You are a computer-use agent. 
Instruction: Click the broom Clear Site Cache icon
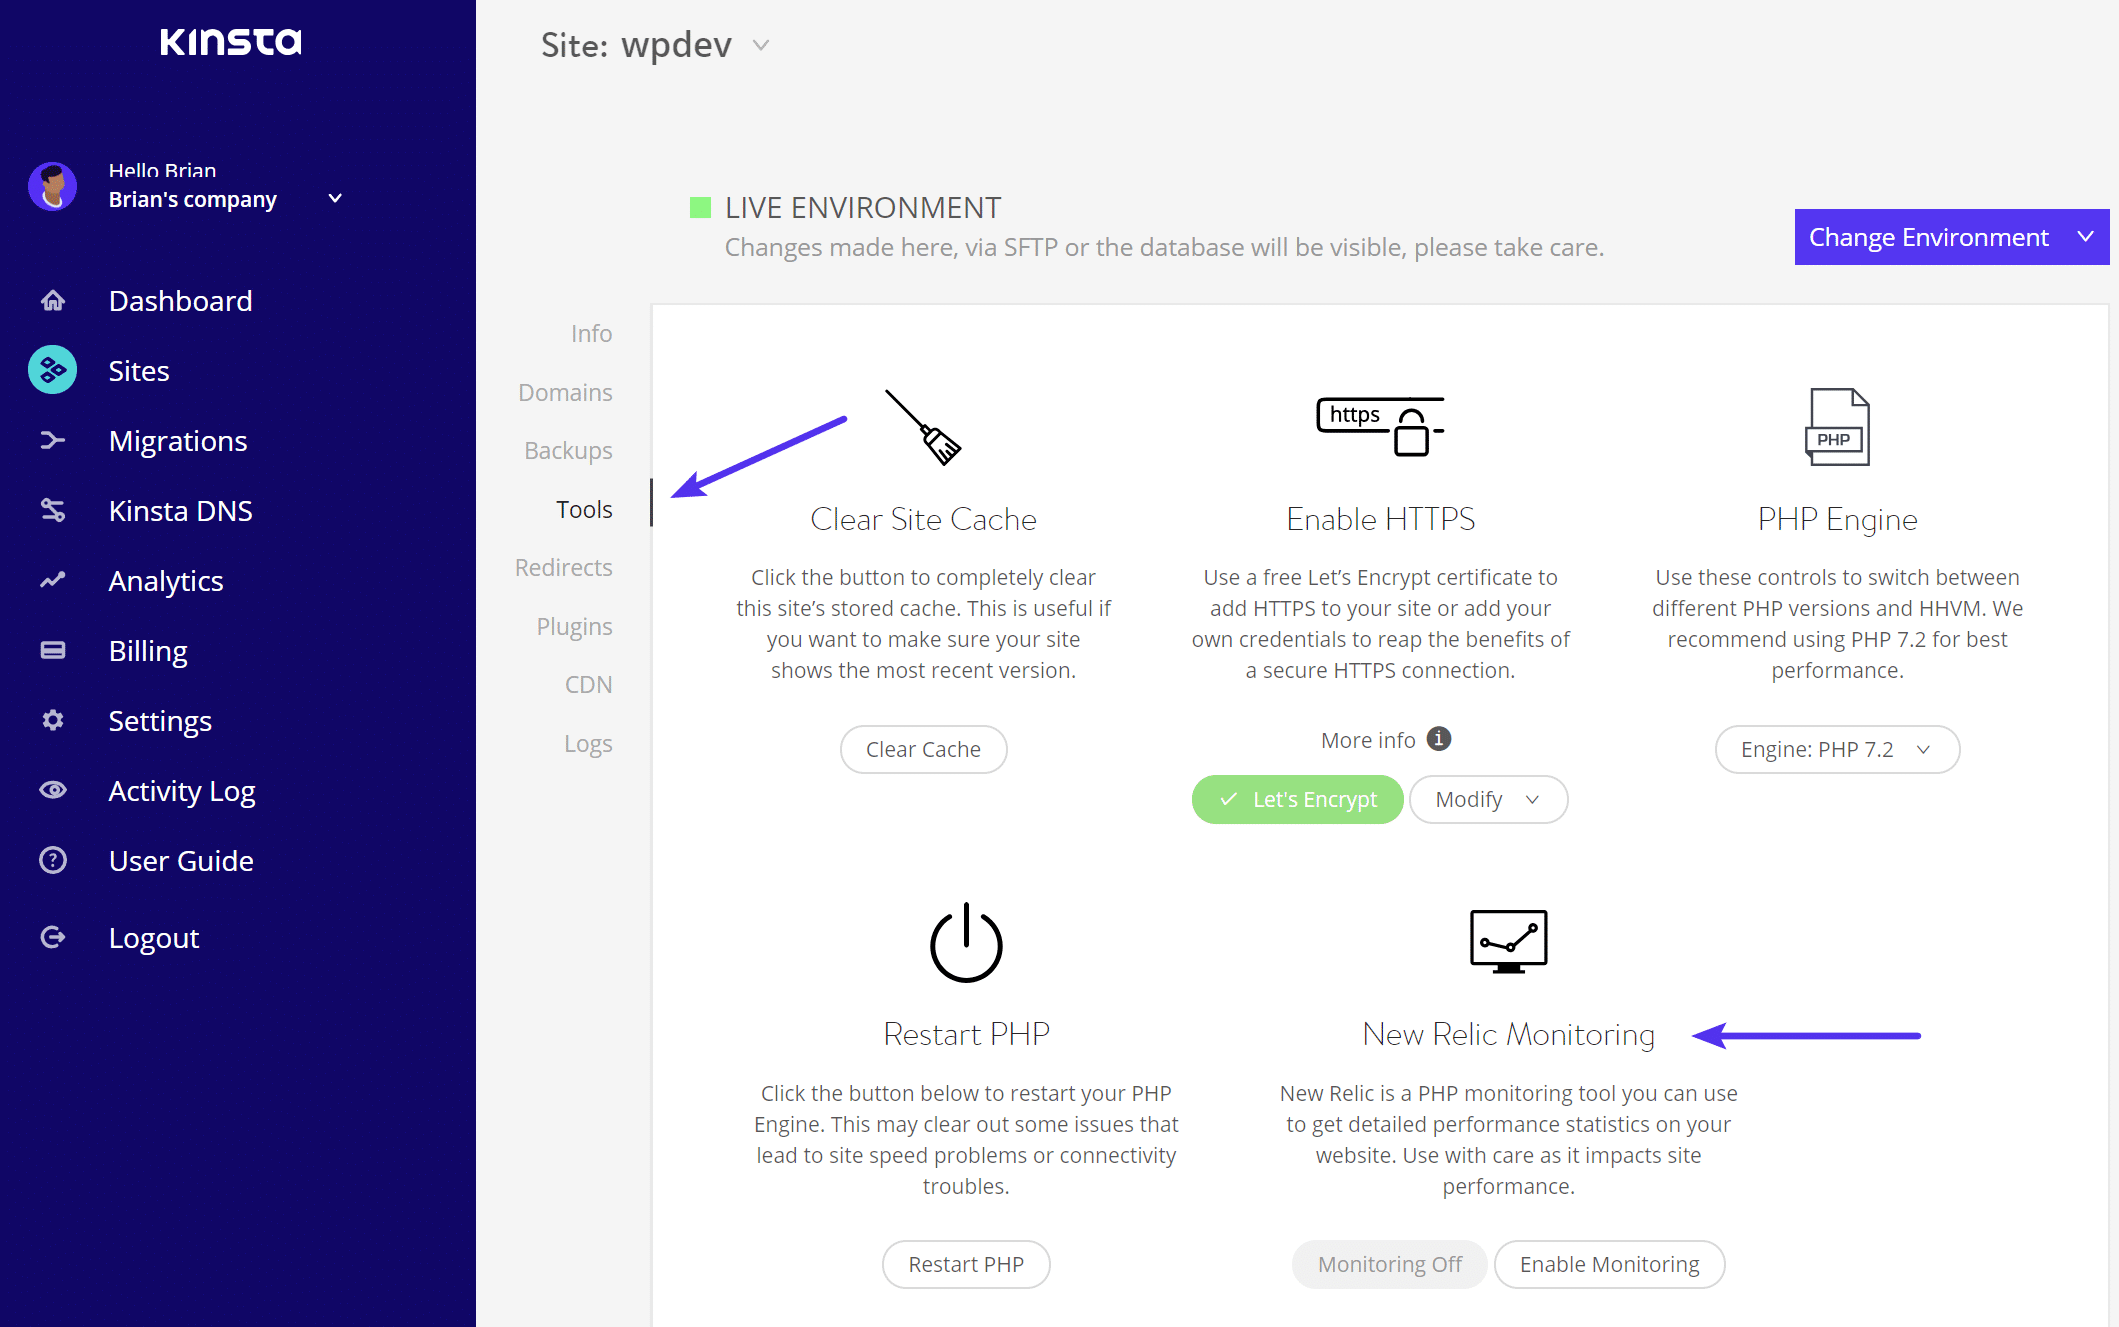click(x=923, y=427)
